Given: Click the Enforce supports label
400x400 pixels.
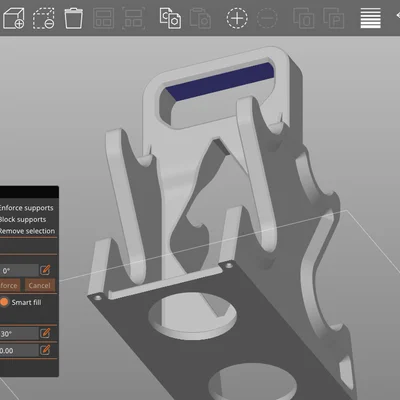Looking at the screenshot, I should (26, 208).
